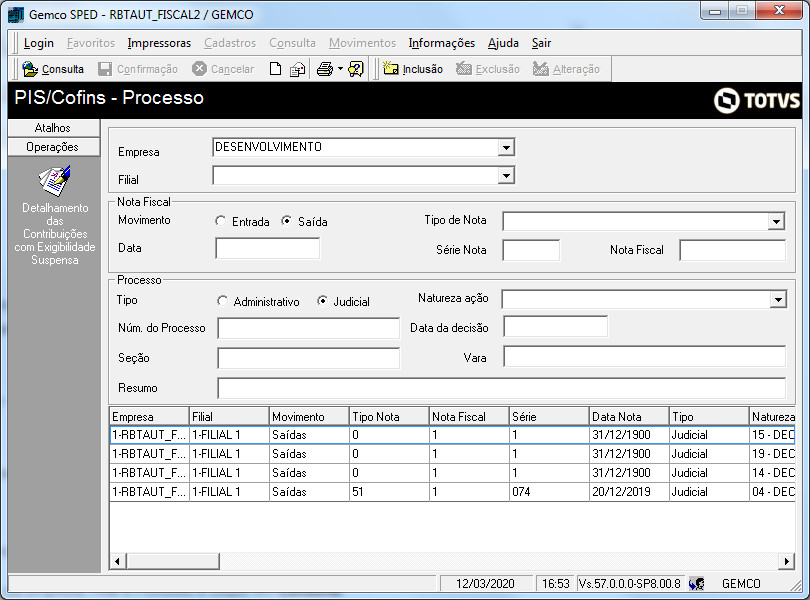Click the Empresa column header
Screen dimensions: 810x600
149,417
